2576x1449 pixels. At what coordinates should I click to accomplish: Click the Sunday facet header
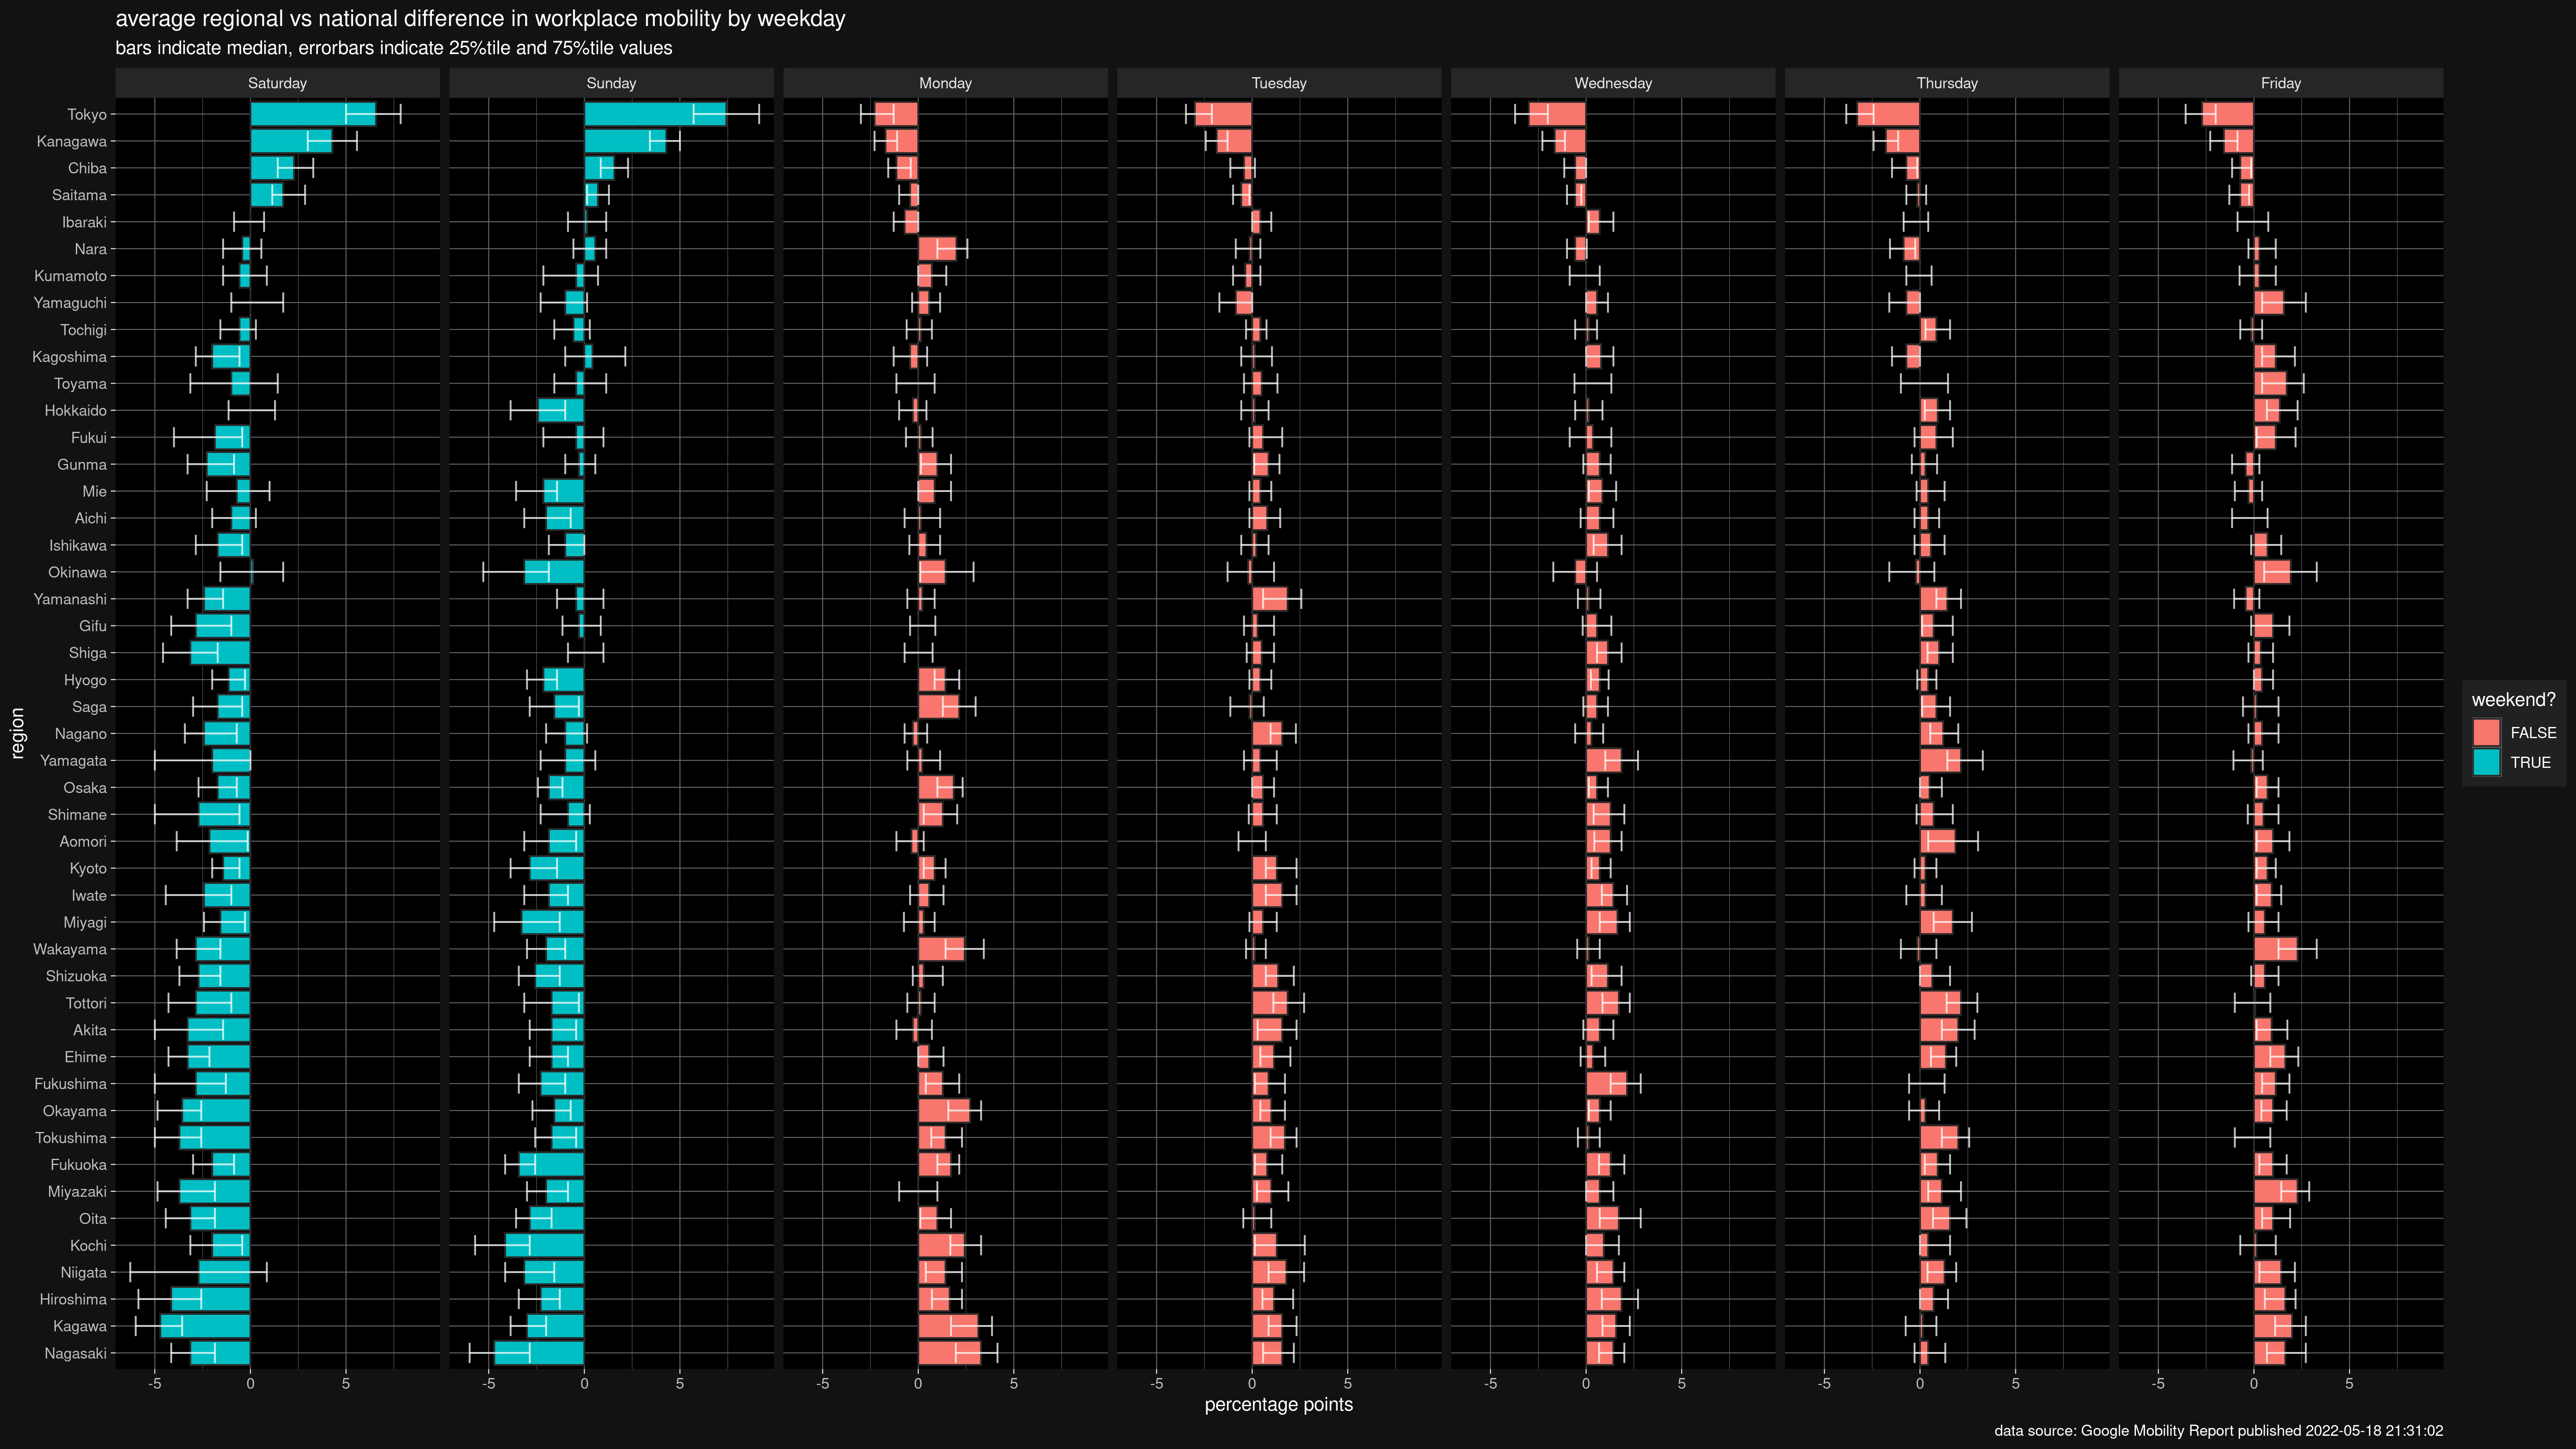[611, 83]
